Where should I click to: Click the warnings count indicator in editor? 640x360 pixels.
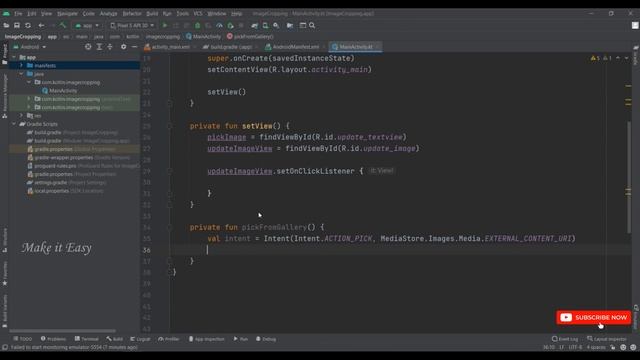coord(595,58)
